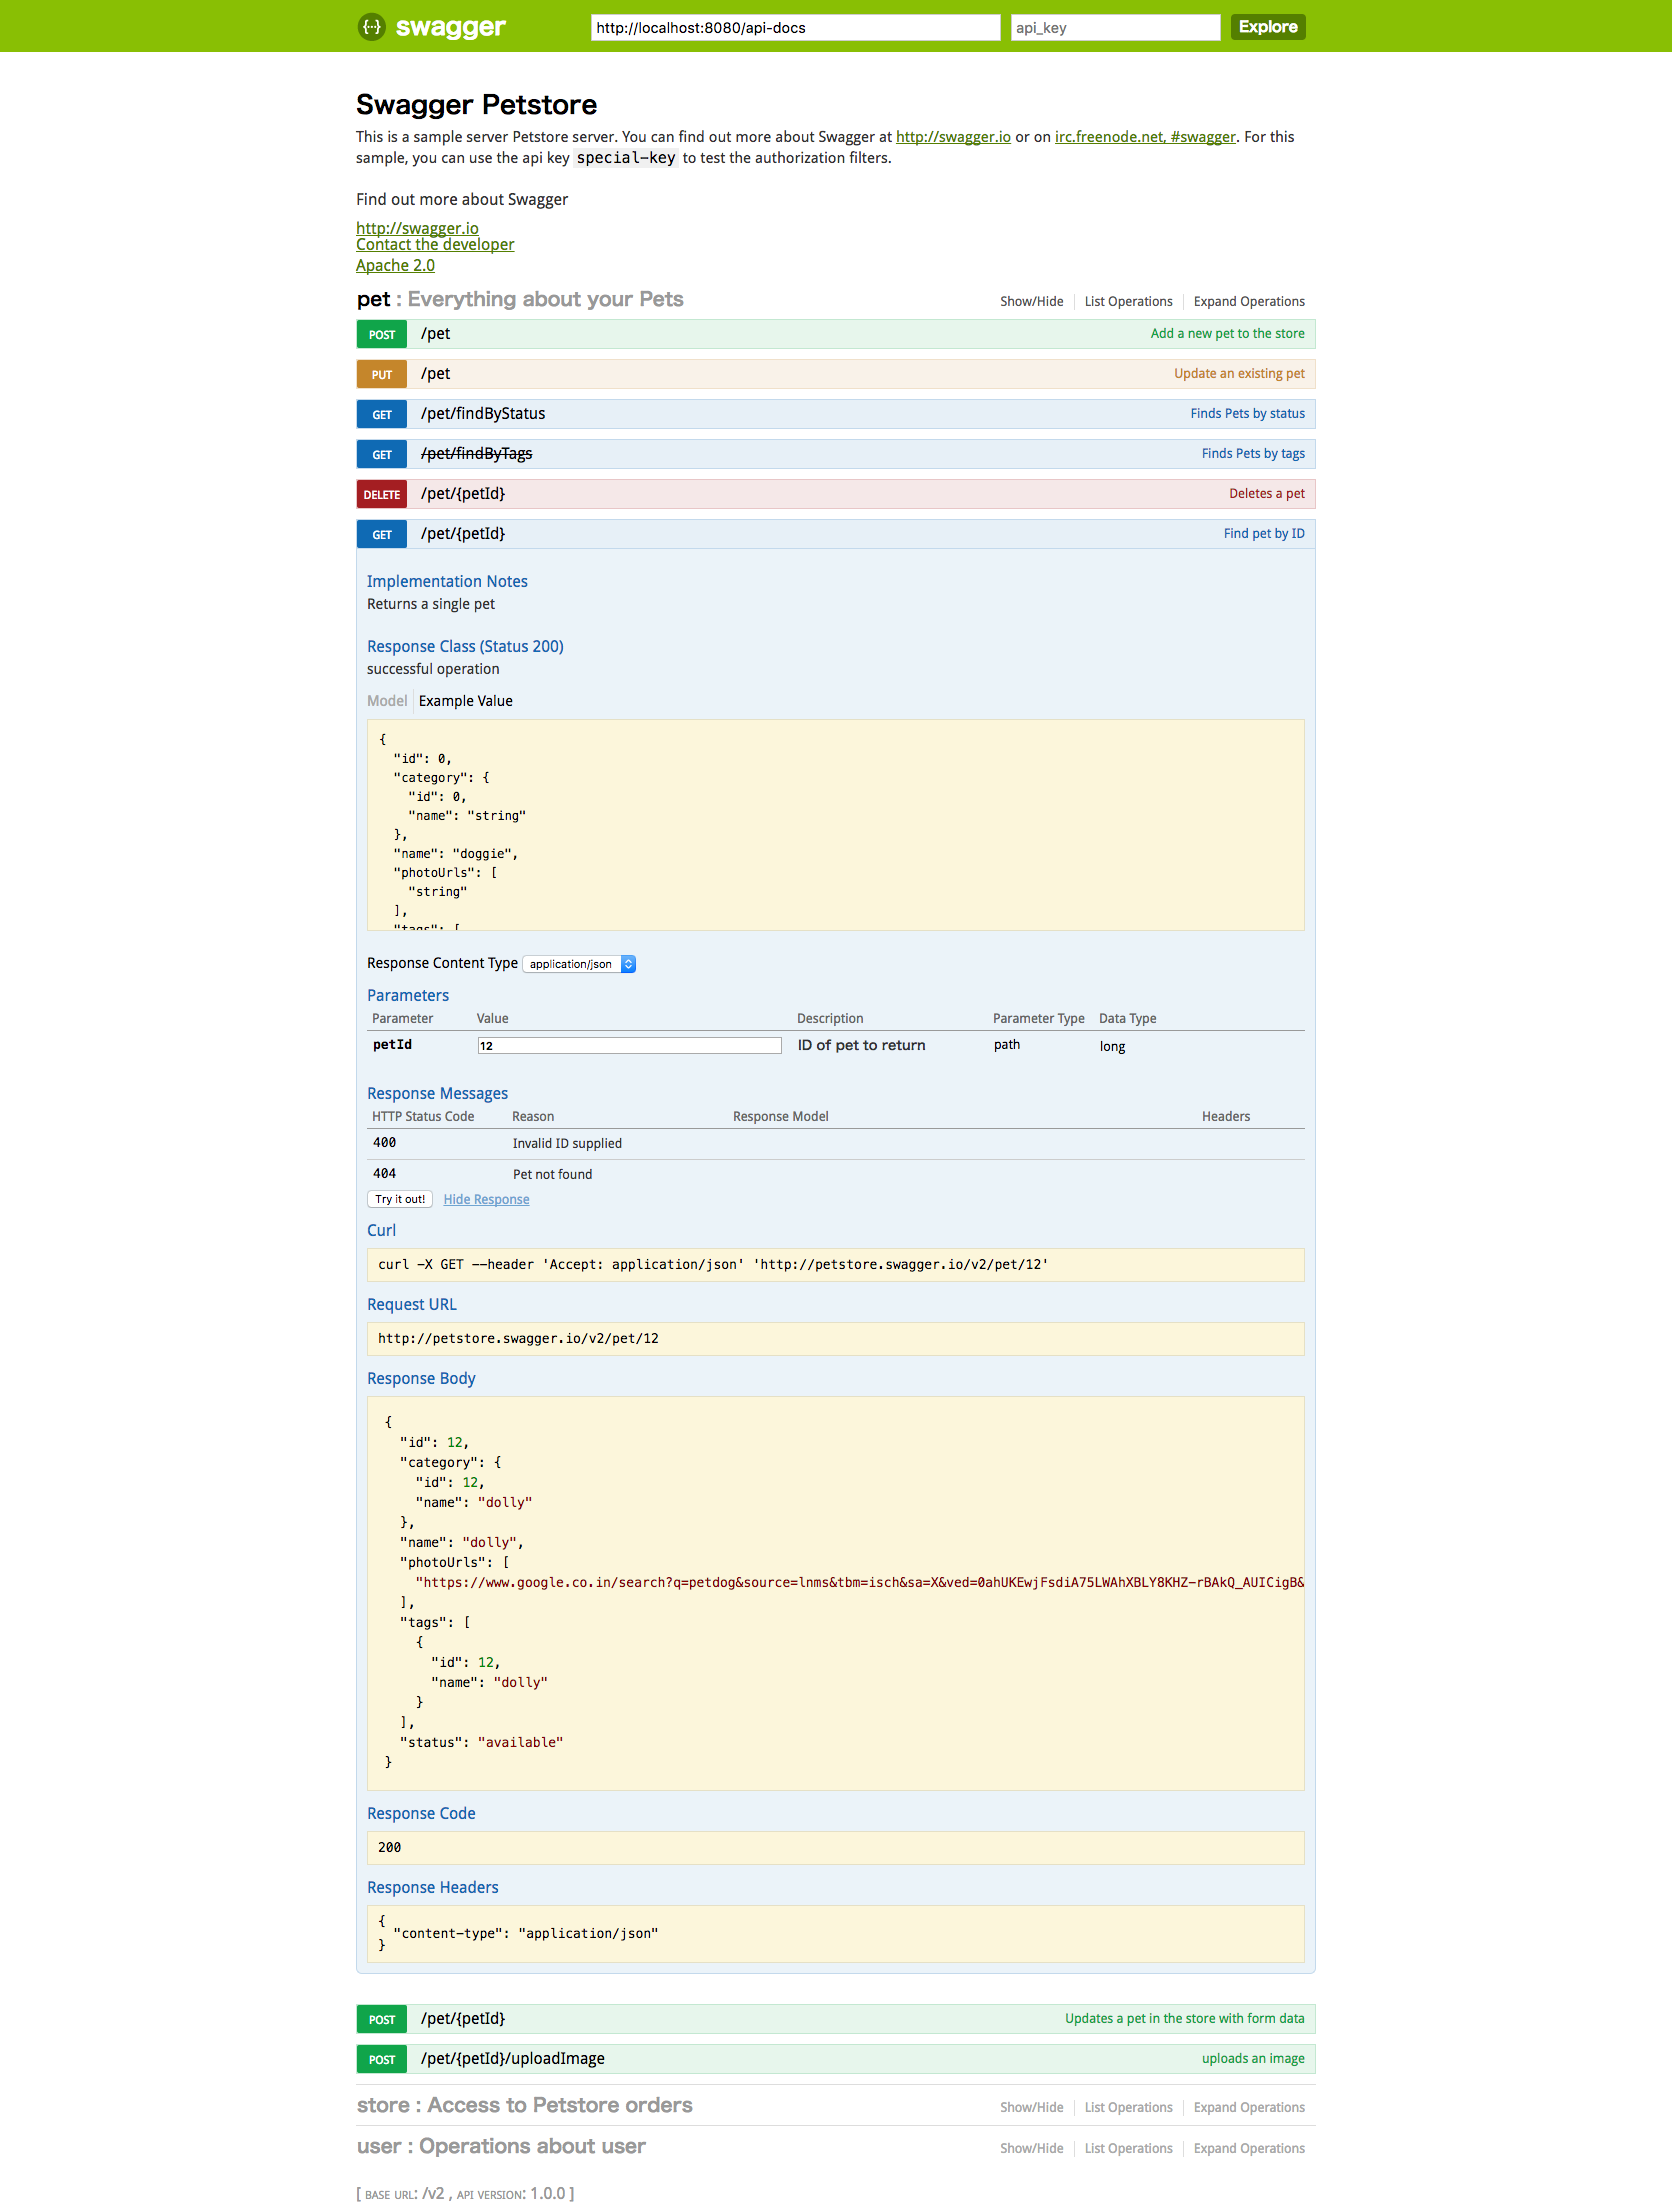Click the GET badge on /pet/findByTags

tap(381, 454)
